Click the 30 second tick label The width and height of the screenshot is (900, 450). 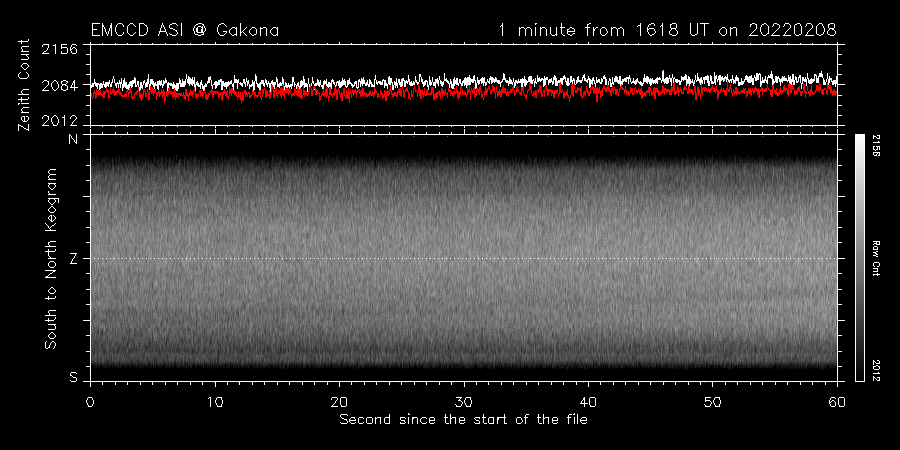[464, 401]
